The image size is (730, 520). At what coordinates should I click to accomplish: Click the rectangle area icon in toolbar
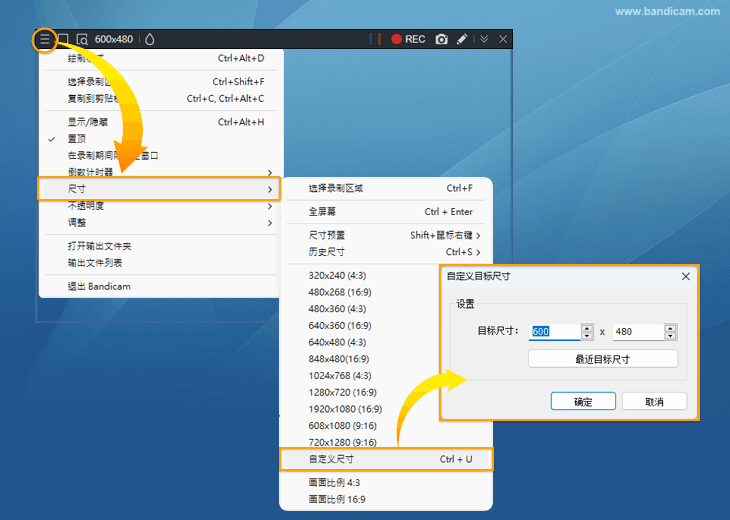click(x=63, y=39)
